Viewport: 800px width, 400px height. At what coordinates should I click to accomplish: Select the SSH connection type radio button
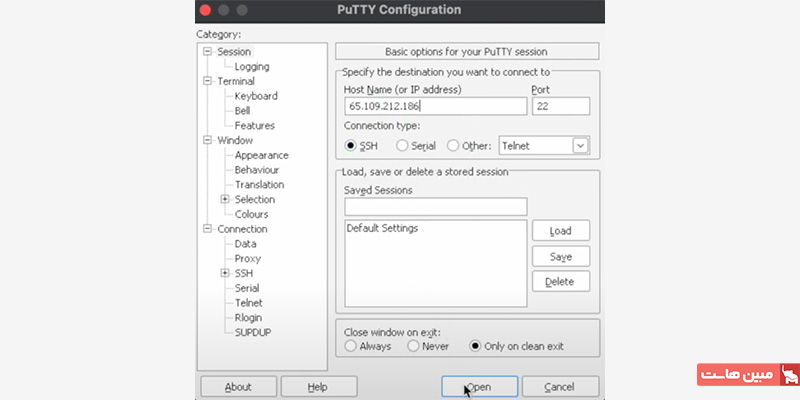point(350,146)
